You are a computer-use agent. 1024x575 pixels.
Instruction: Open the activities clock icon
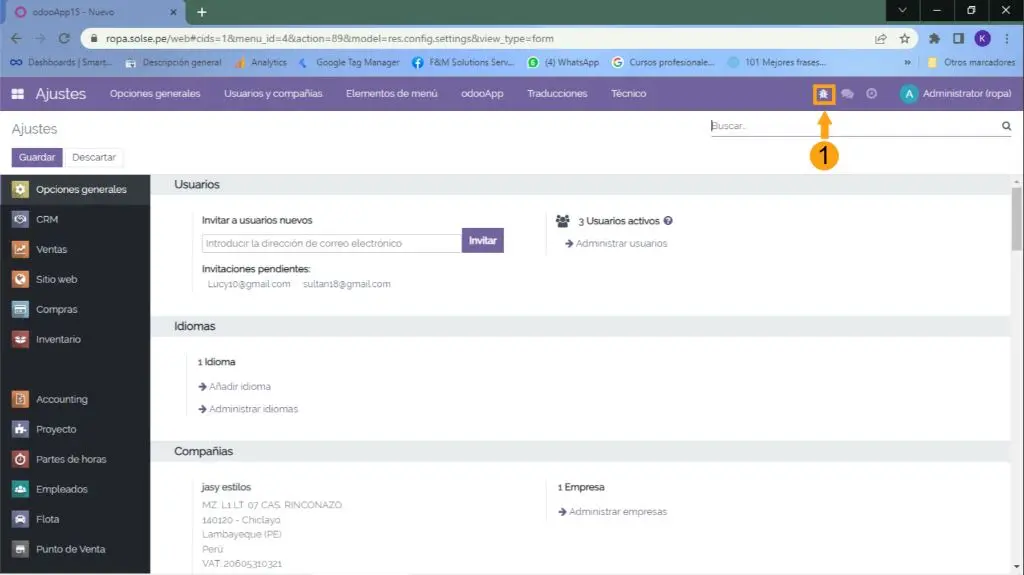point(871,94)
